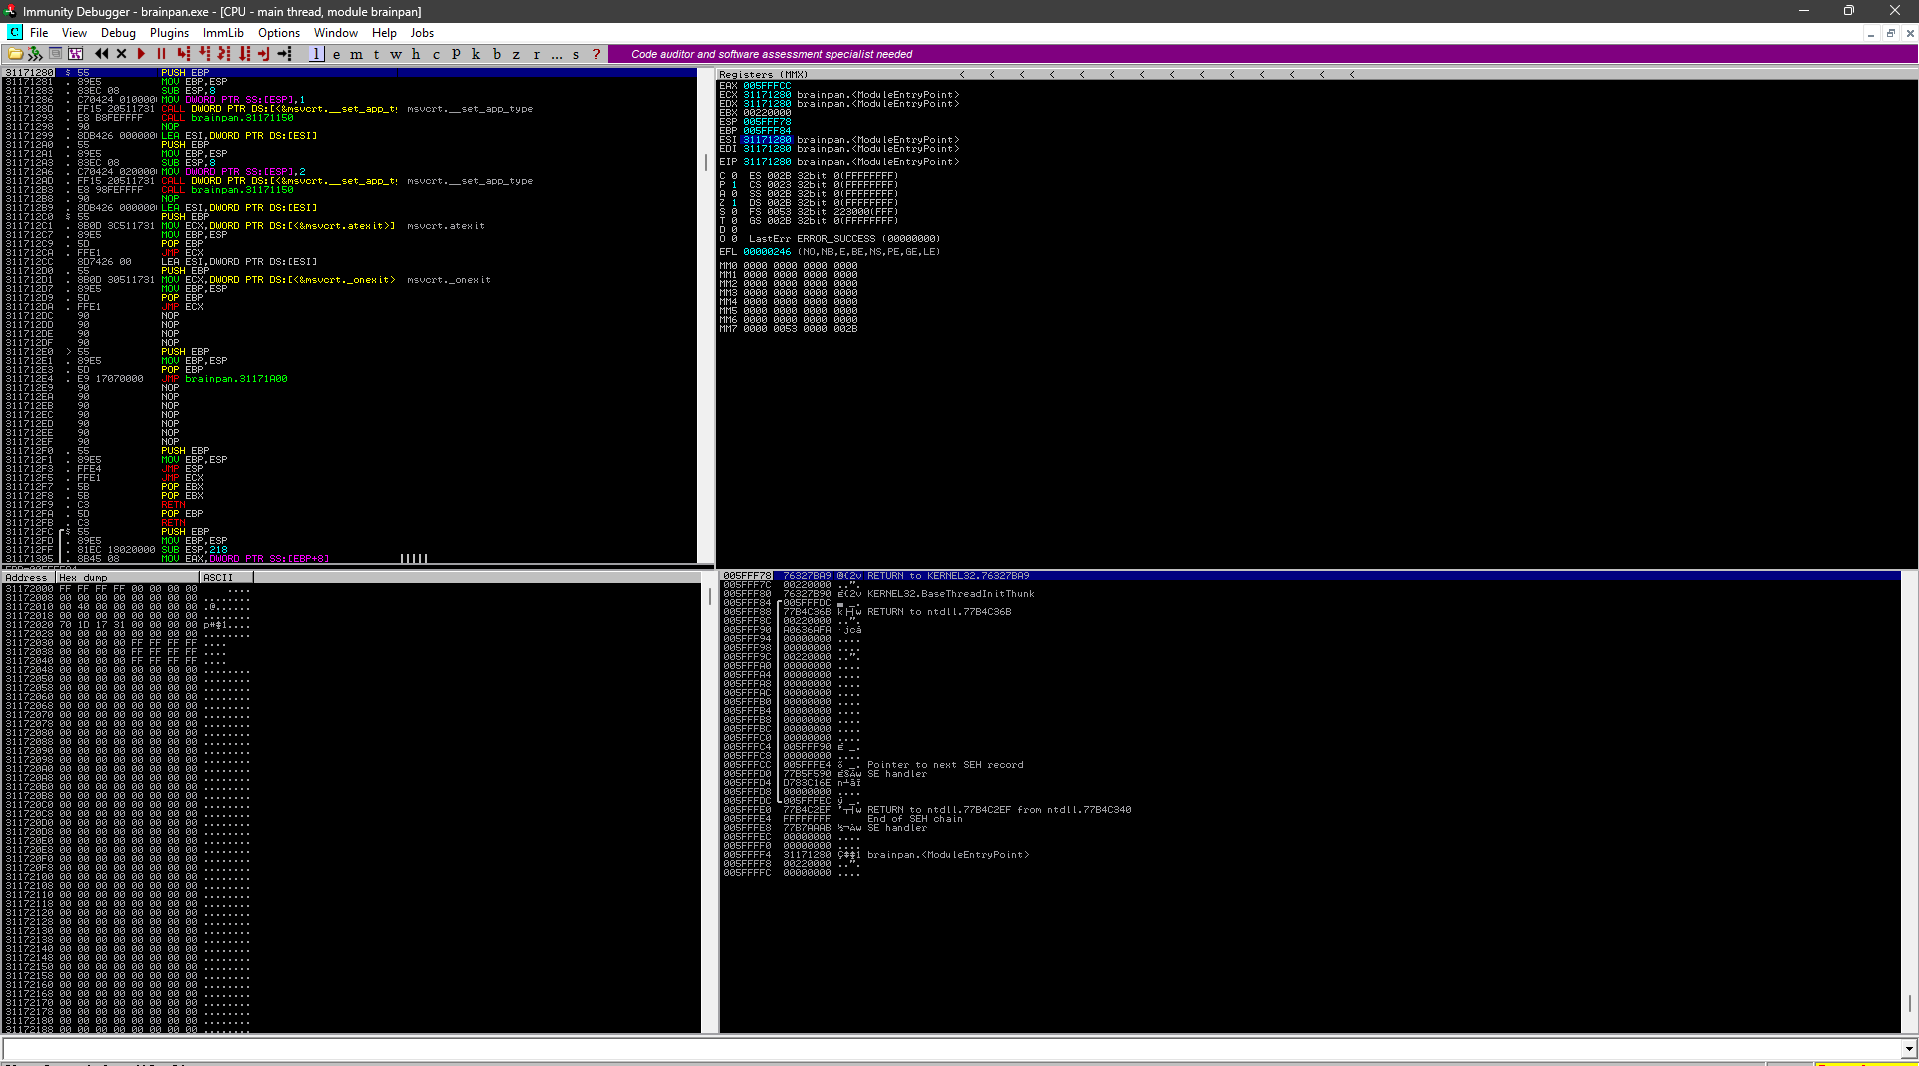Show memory map with 'm' button
1919x1066 pixels.
pos(356,54)
